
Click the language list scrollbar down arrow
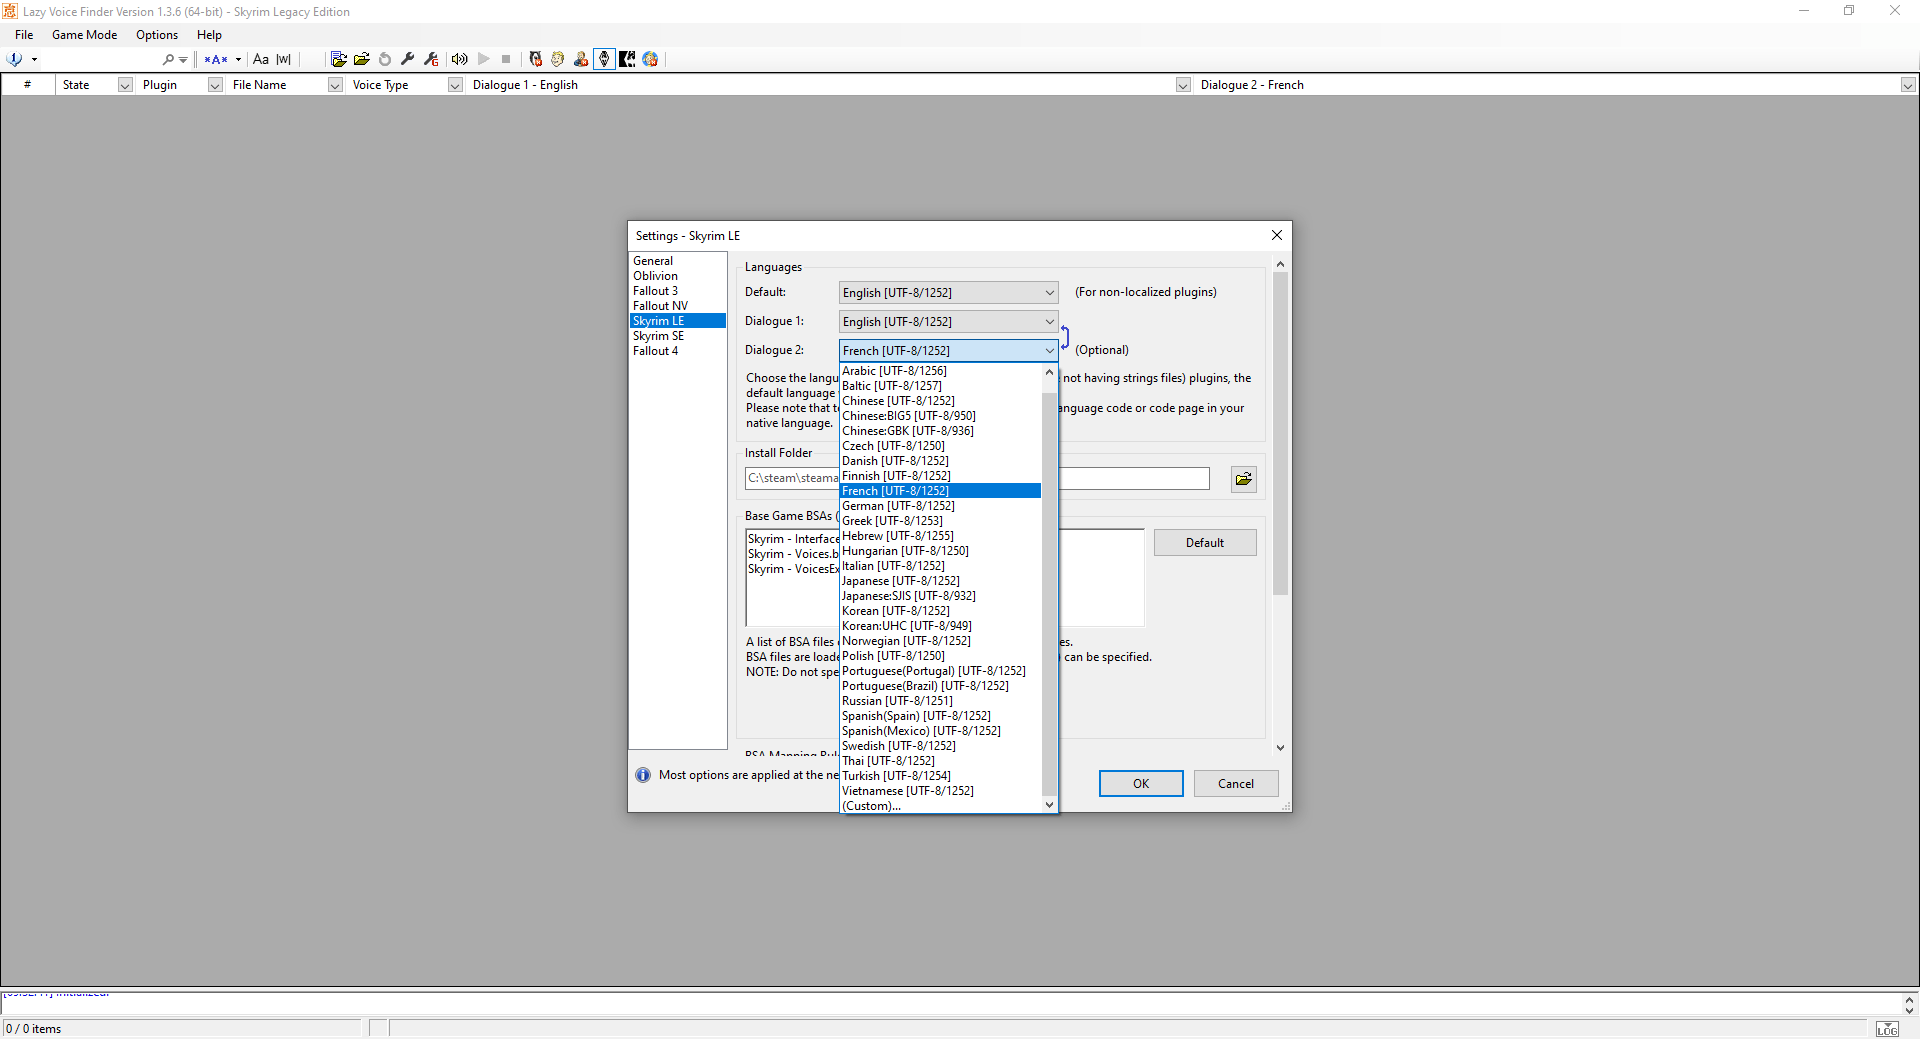(1049, 805)
